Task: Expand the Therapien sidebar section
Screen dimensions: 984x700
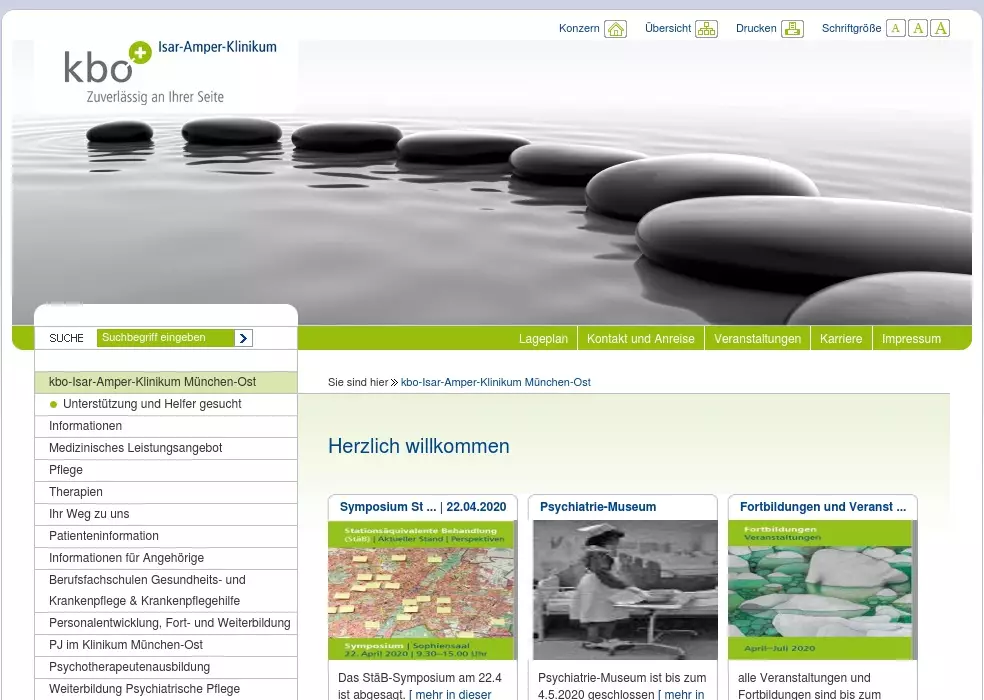Action: pyautogui.click(x=76, y=492)
